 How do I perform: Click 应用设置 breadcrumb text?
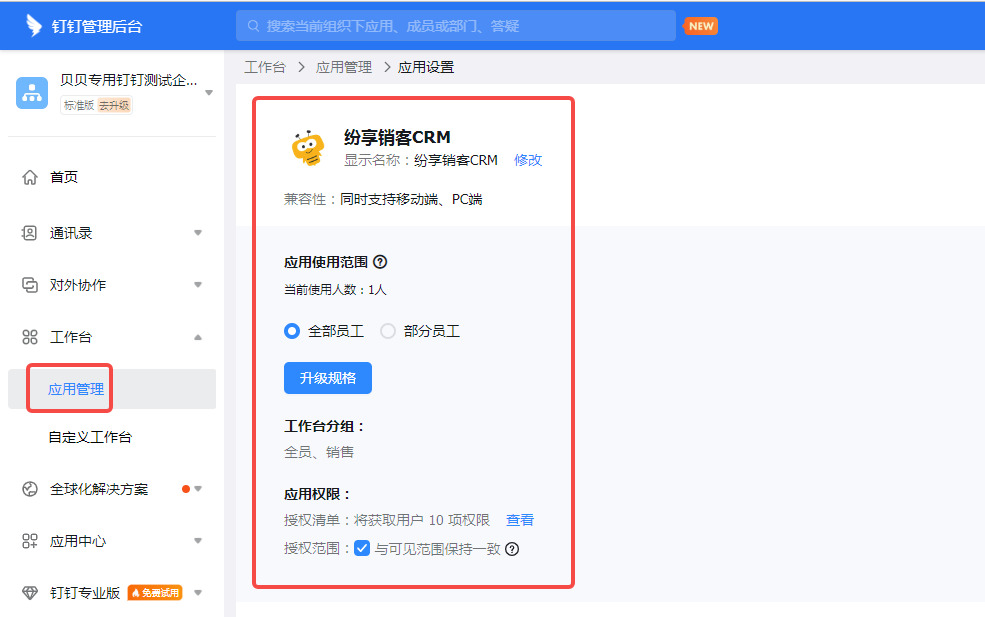coord(426,67)
